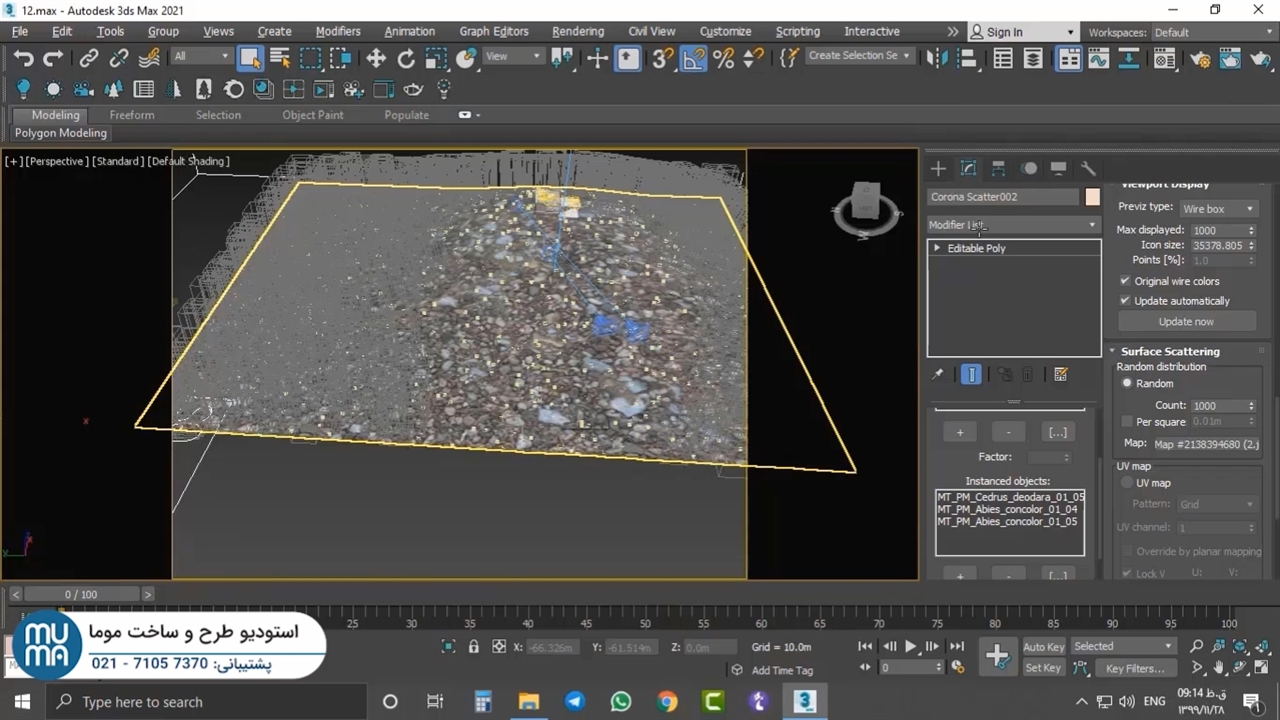Uncheck Original wire colors
The width and height of the screenshot is (1280, 720).
(1125, 281)
